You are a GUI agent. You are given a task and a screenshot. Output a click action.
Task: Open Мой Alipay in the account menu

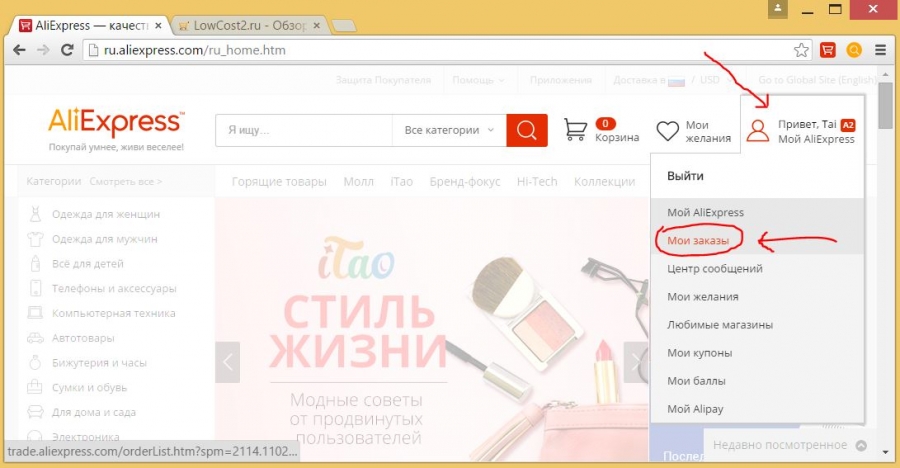click(x=695, y=409)
